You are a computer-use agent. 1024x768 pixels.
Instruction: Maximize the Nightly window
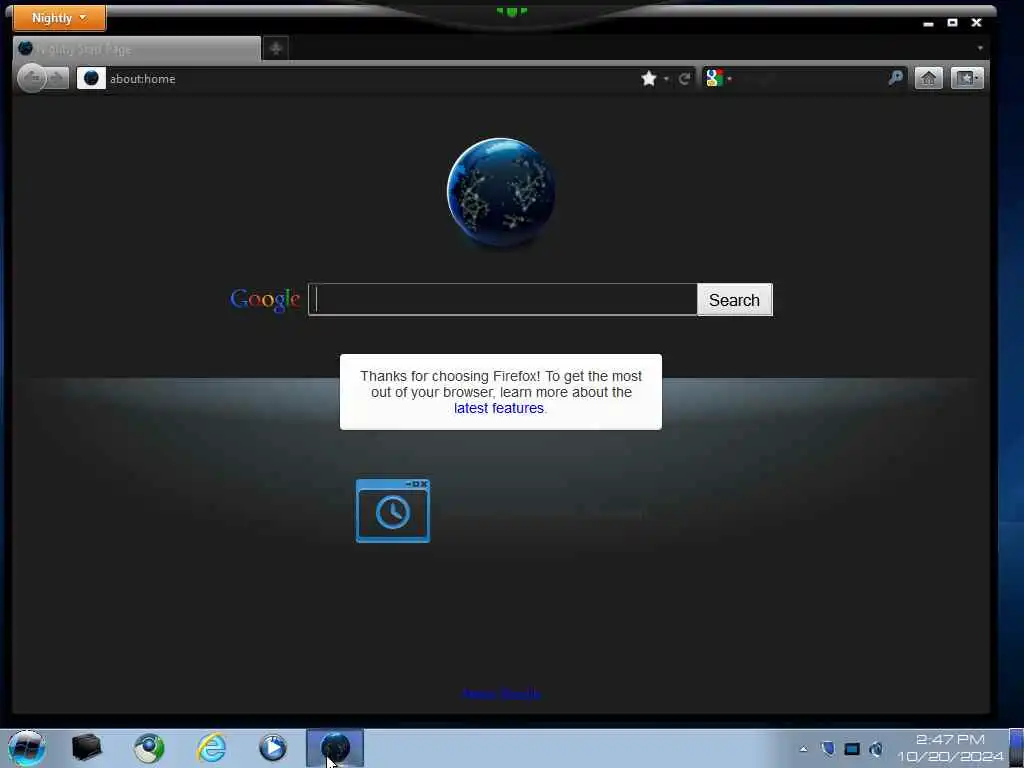952,22
